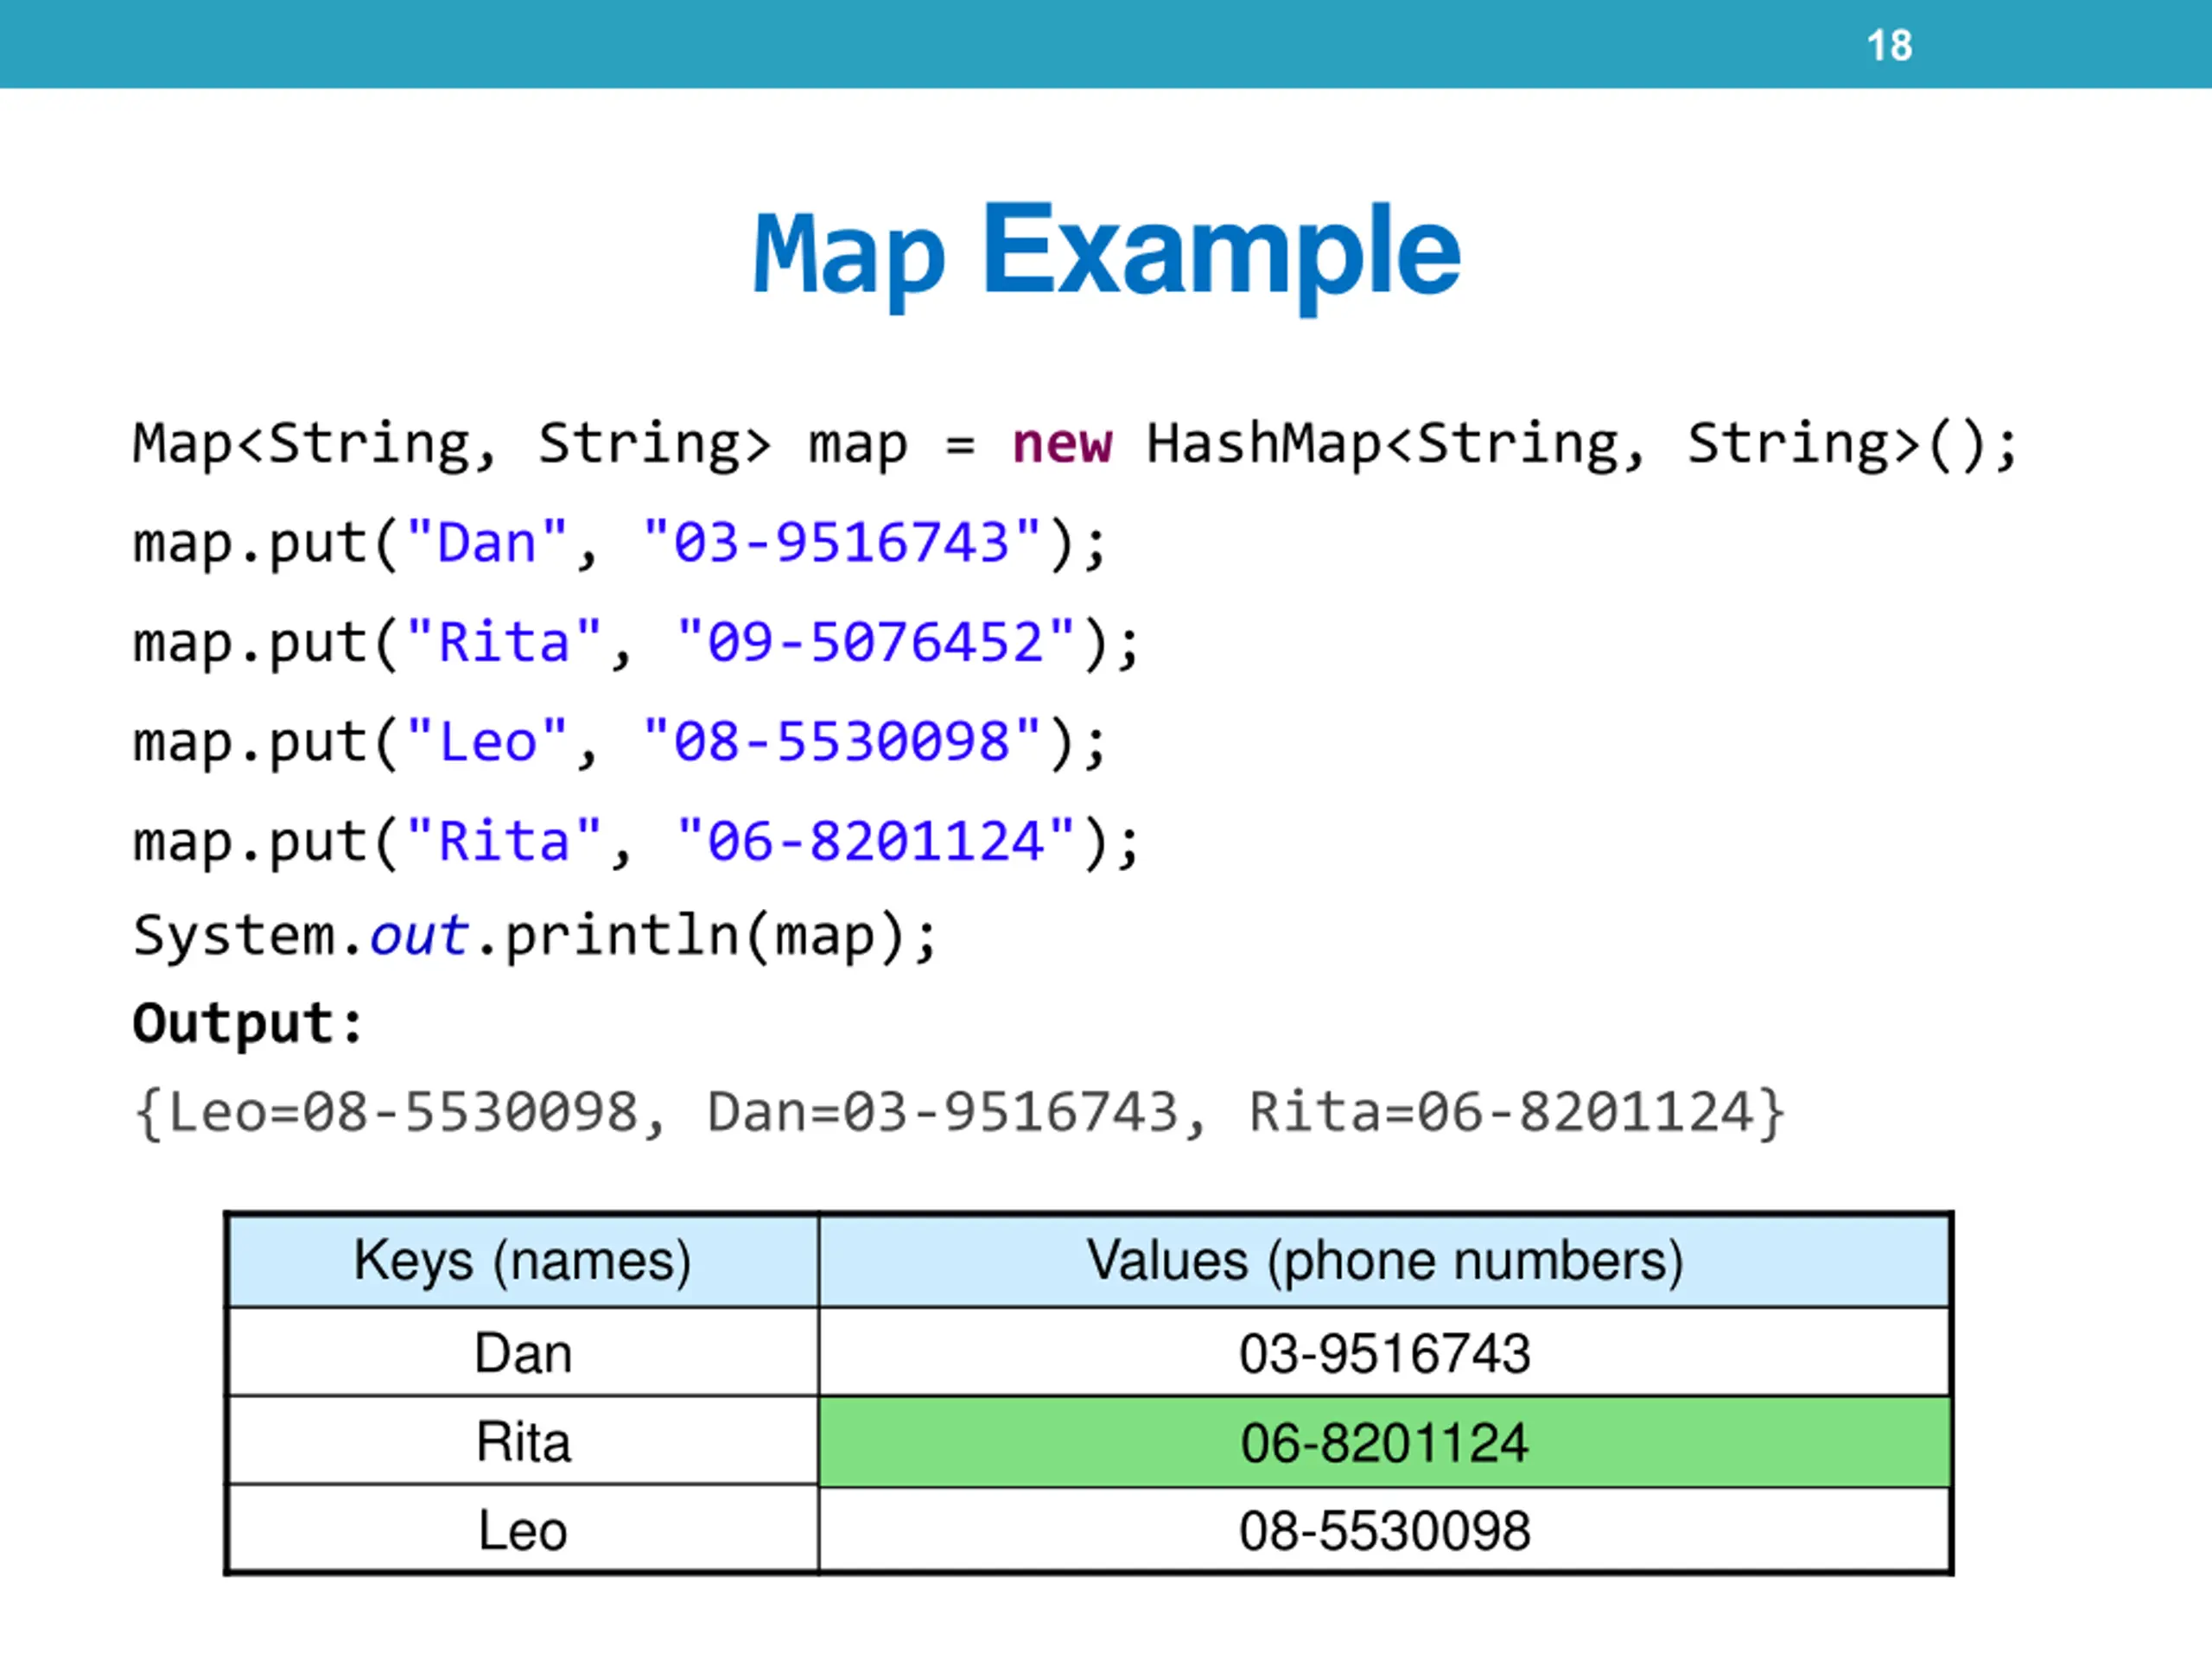Select the Leo cell in table
This screenshot has width=2212, height=1659.
[x=523, y=1530]
